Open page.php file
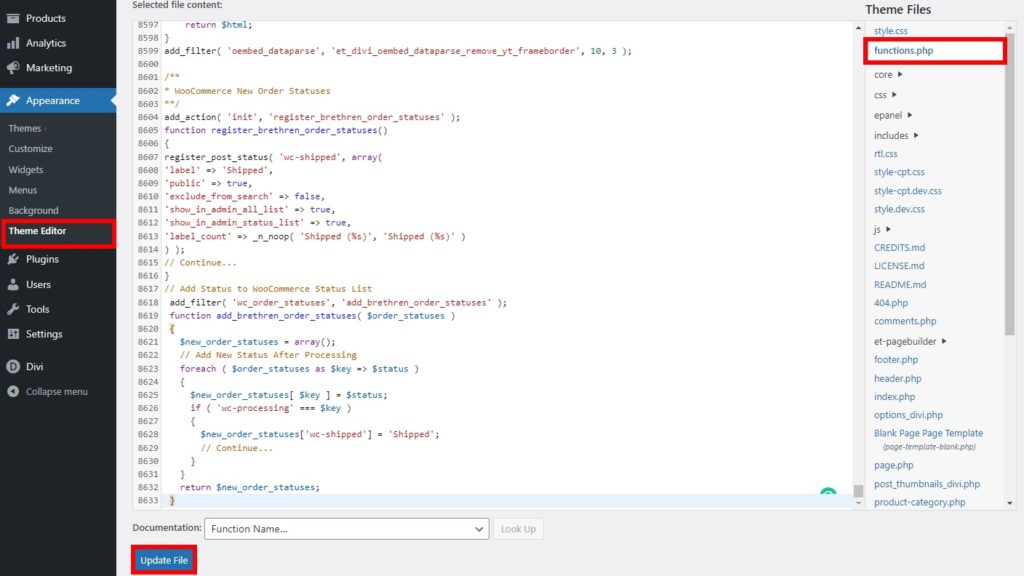The height and width of the screenshot is (576, 1024). (x=893, y=465)
